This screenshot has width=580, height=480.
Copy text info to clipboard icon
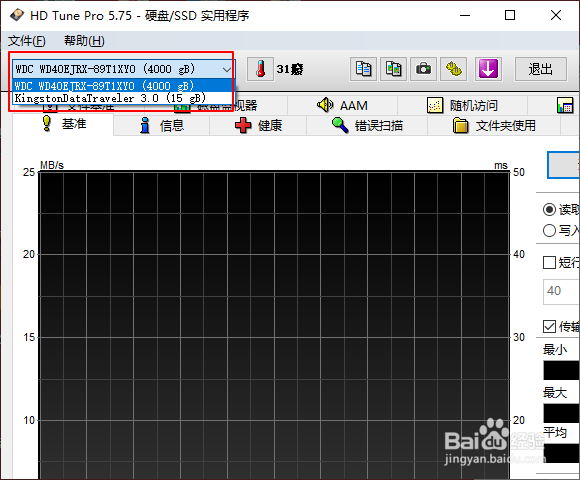pyautogui.click(x=363, y=69)
